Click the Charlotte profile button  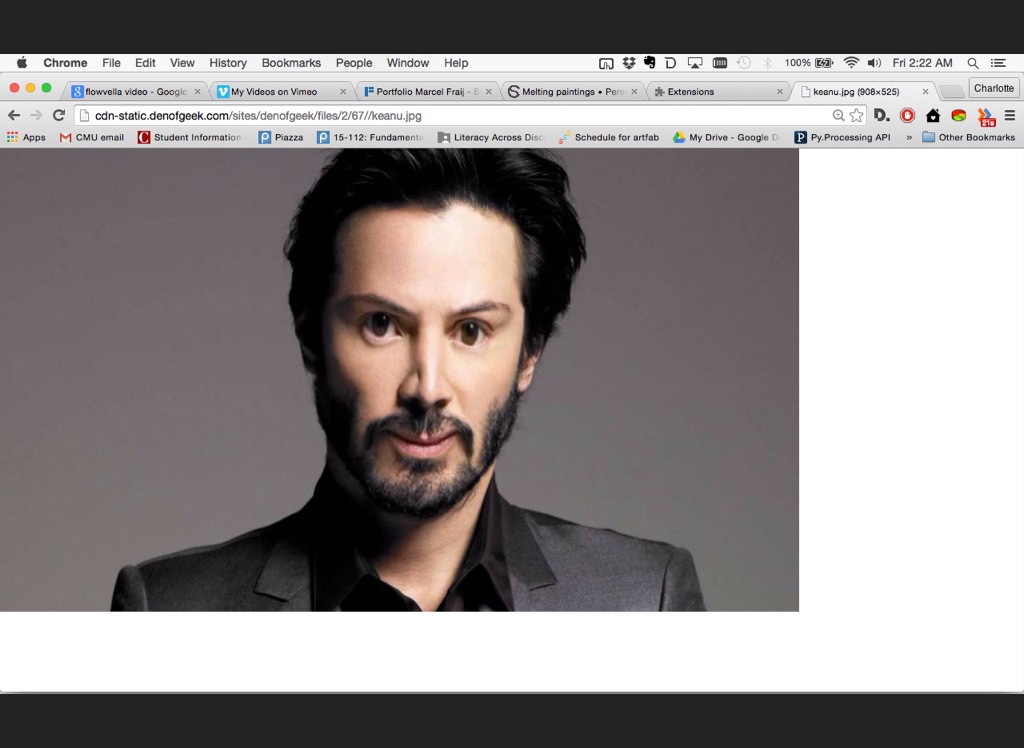[x=993, y=88]
